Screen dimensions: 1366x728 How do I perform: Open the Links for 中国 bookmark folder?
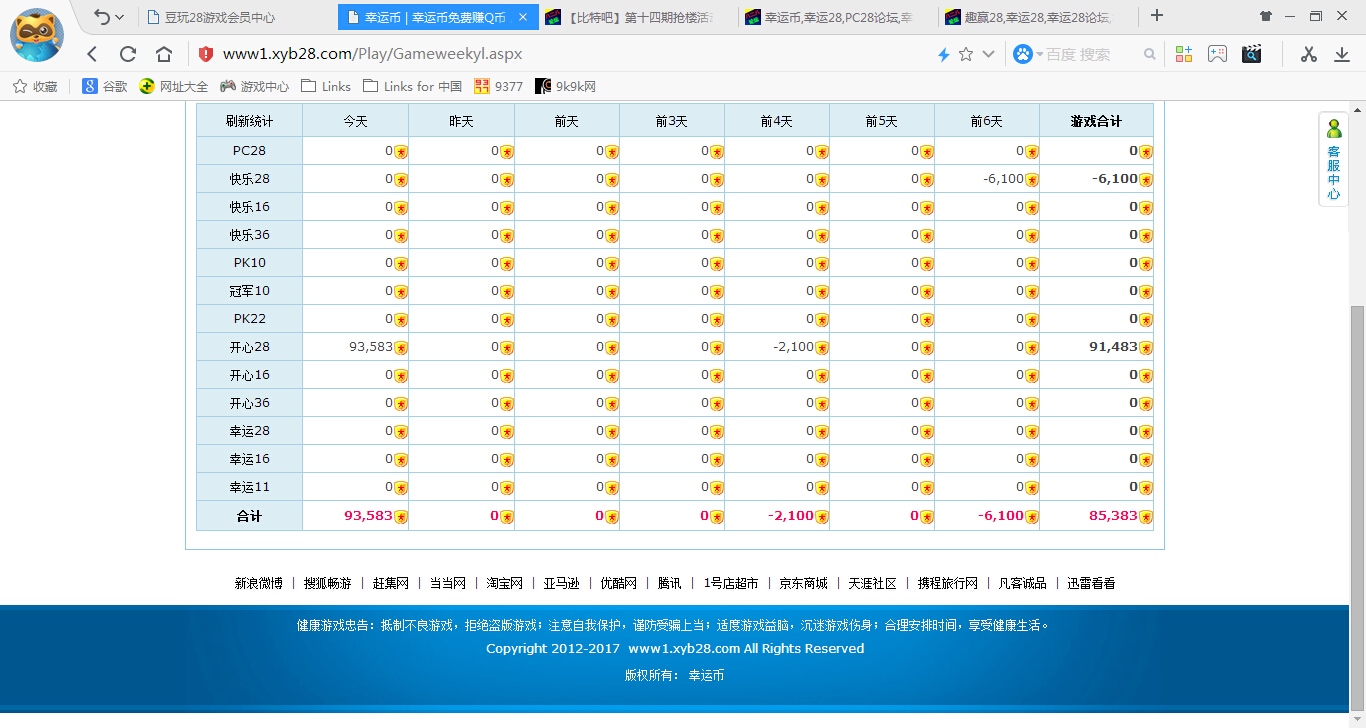coord(413,87)
